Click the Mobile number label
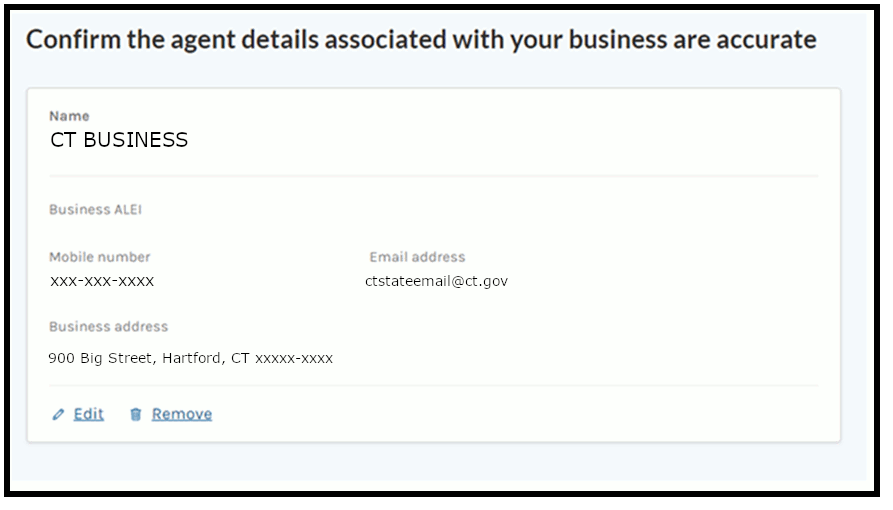 99,257
